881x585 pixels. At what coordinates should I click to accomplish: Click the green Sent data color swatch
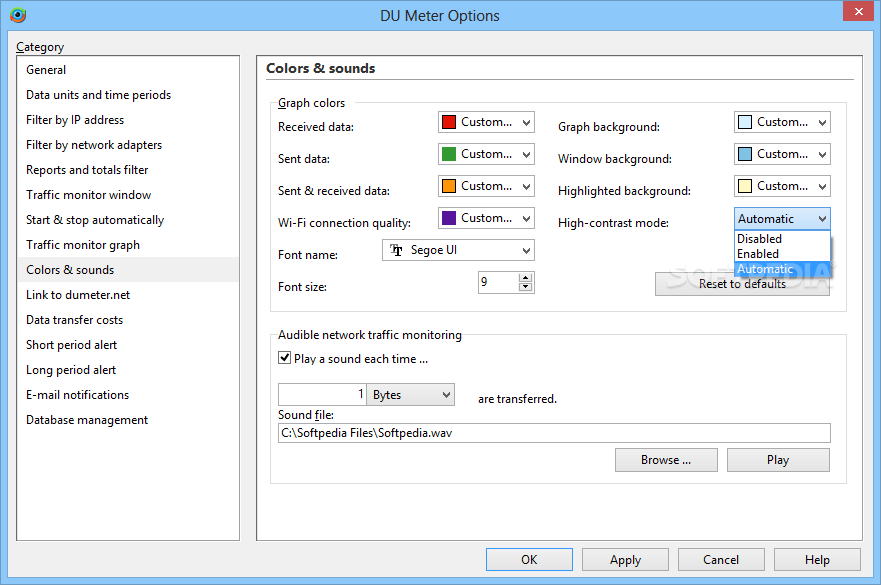coord(449,154)
